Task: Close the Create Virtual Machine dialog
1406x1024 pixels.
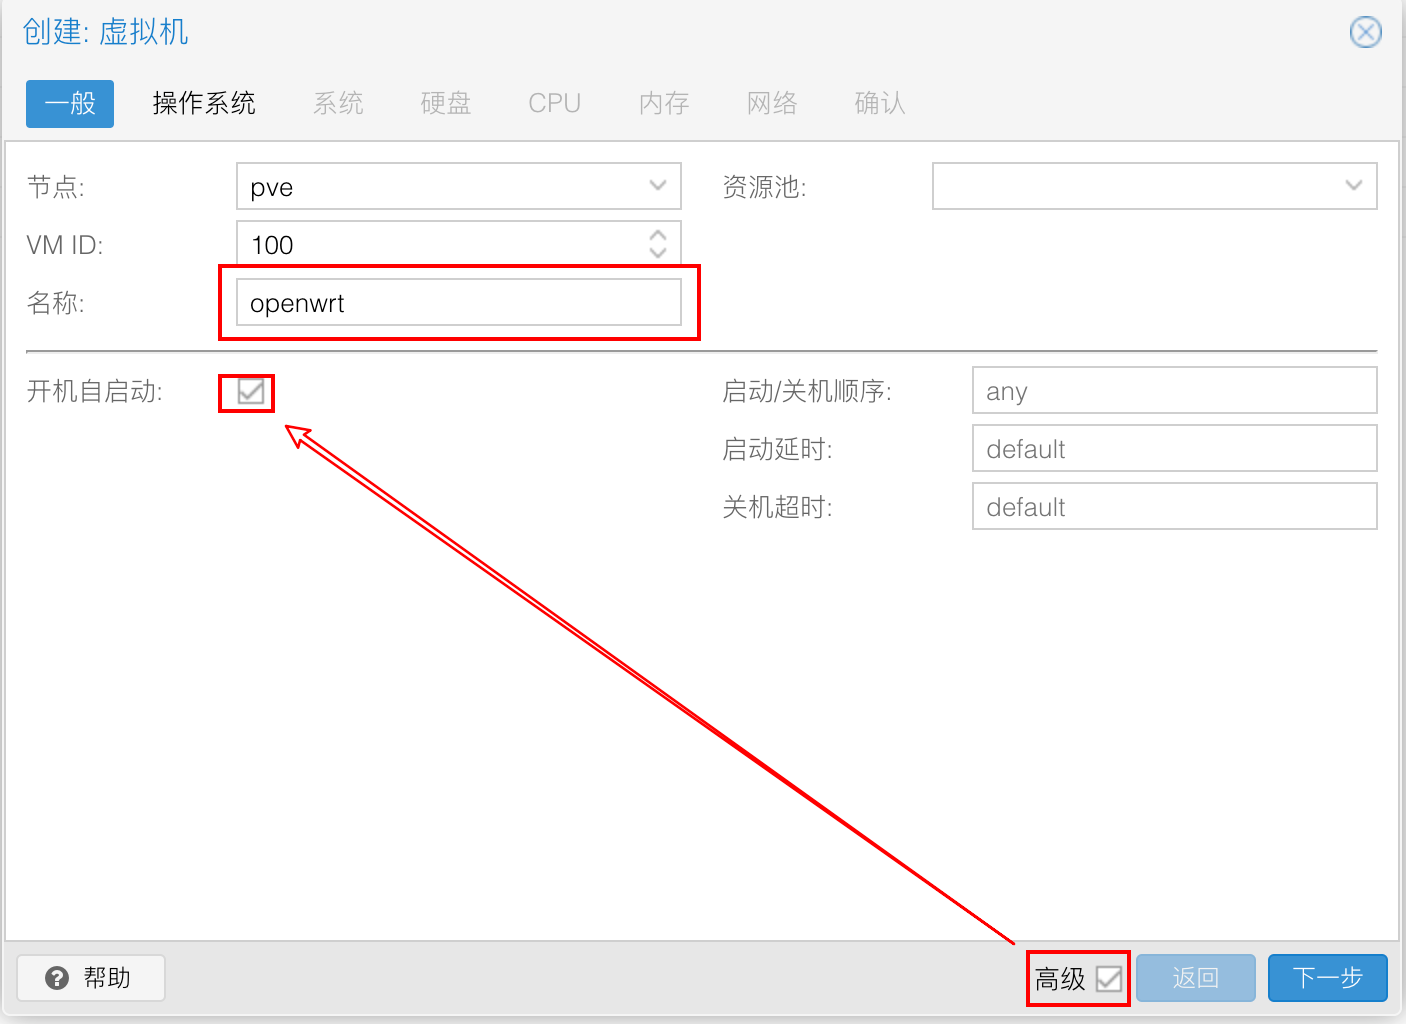Action: point(1365,32)
